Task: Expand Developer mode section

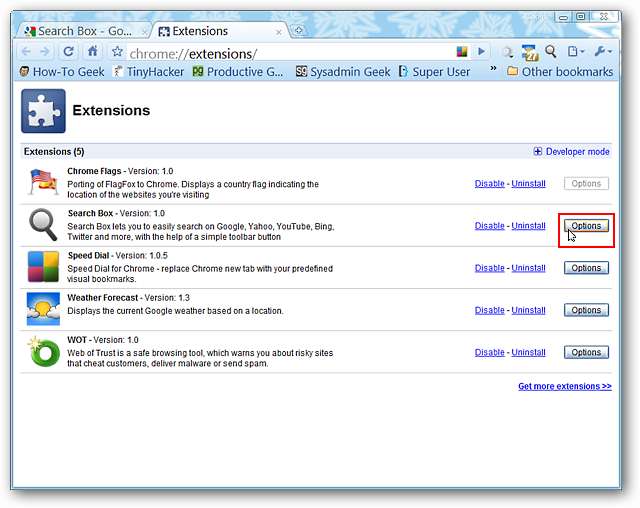Action: (571, 152)
